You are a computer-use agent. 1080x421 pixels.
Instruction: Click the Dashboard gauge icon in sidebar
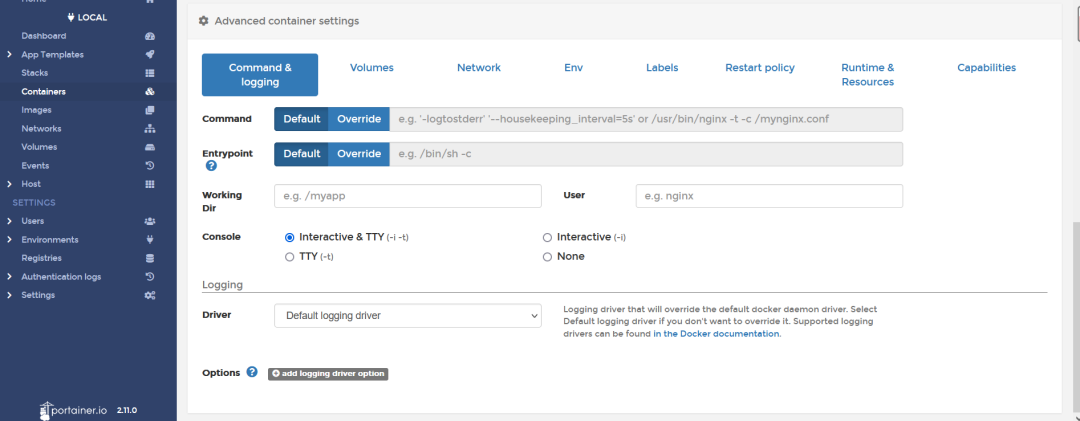coord(149,36)
